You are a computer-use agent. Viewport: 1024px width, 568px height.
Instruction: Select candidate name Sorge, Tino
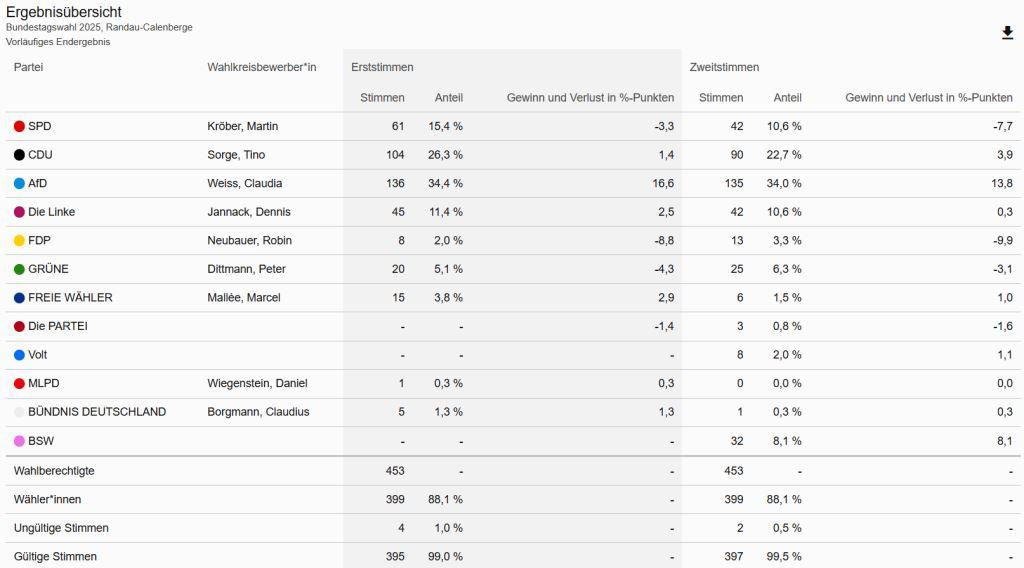tap(235, 155)
